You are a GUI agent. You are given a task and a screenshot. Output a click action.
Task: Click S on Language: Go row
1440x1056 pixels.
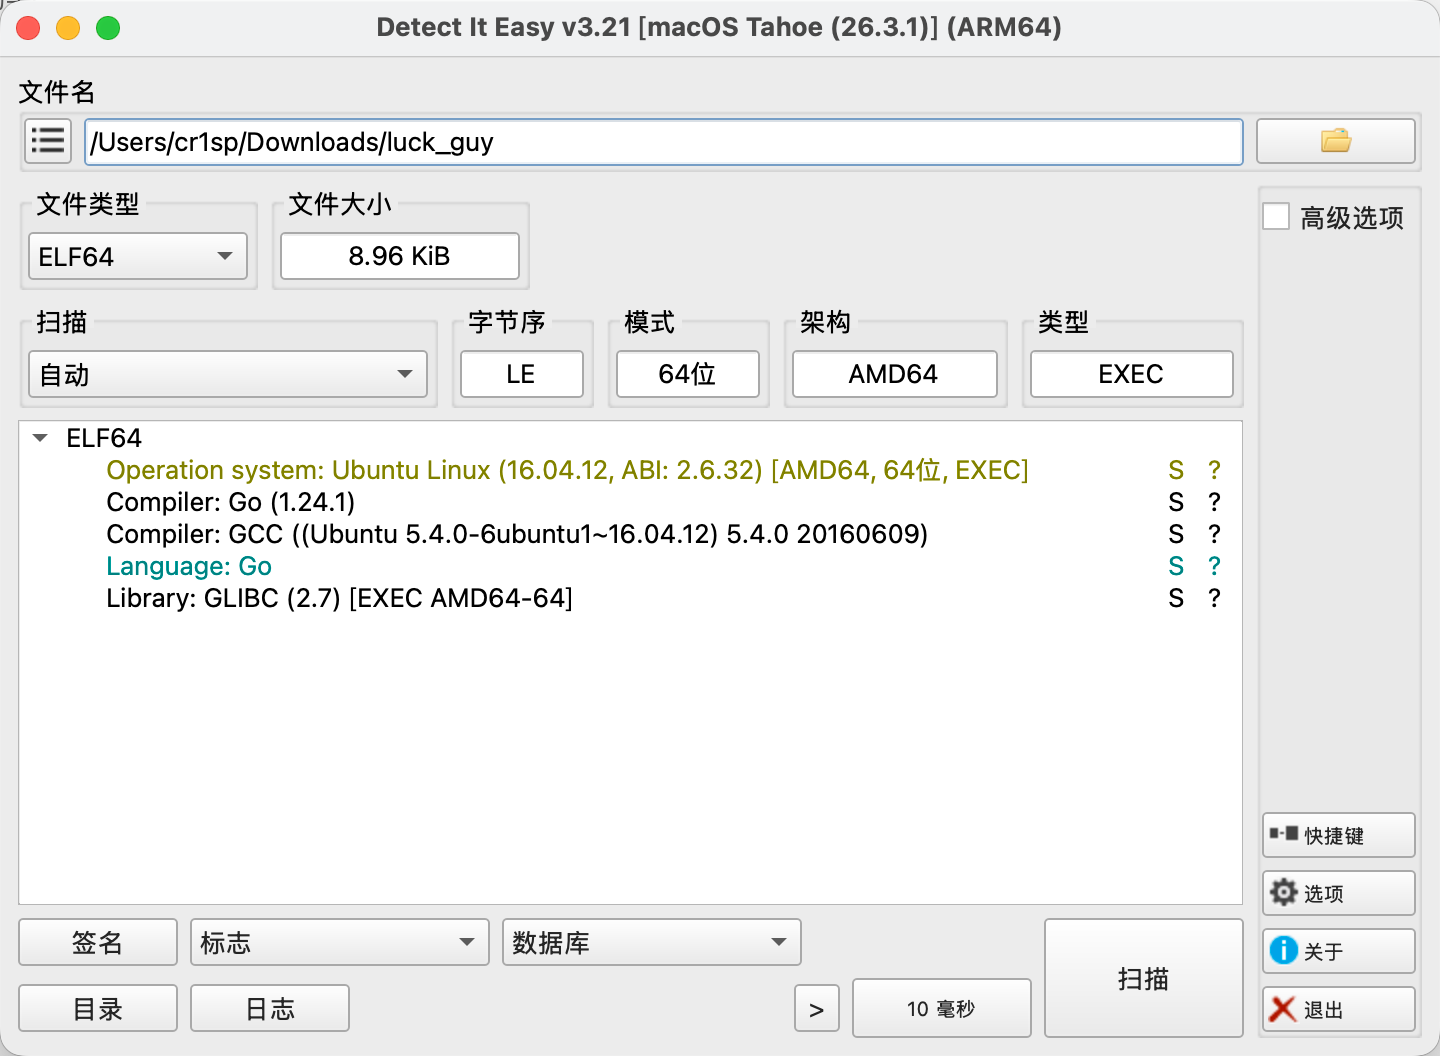(1176, 566)
